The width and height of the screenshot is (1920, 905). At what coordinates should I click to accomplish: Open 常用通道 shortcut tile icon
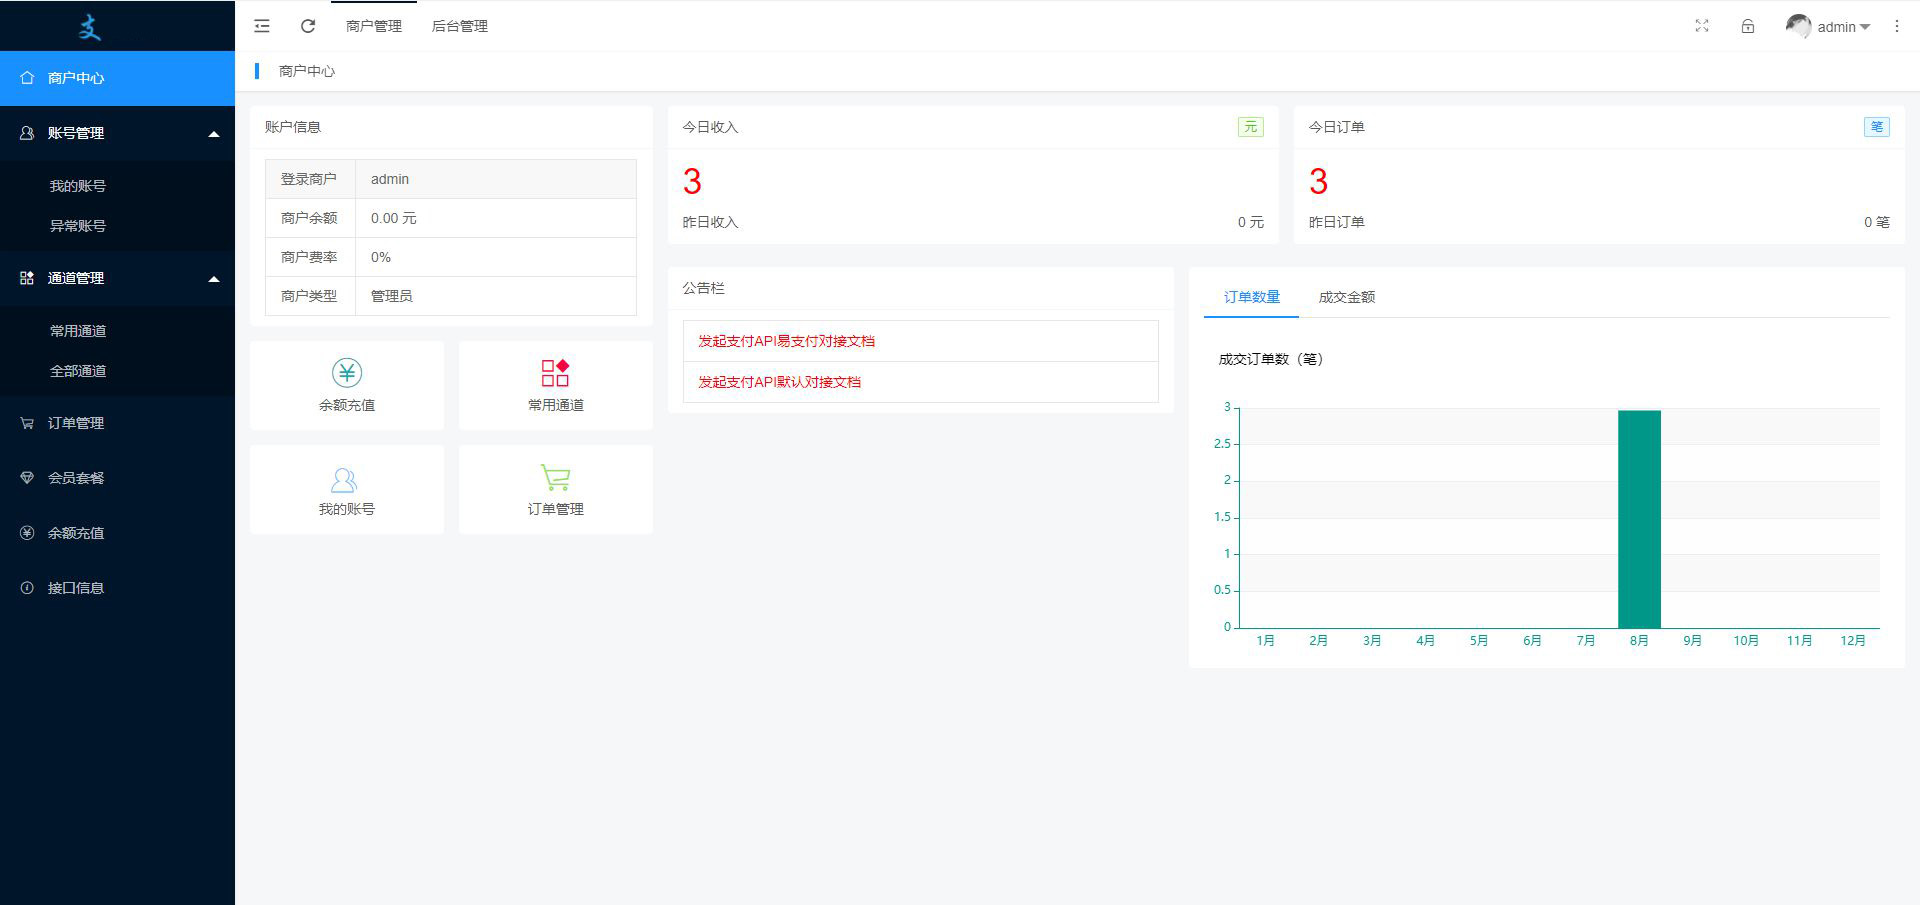555,373
